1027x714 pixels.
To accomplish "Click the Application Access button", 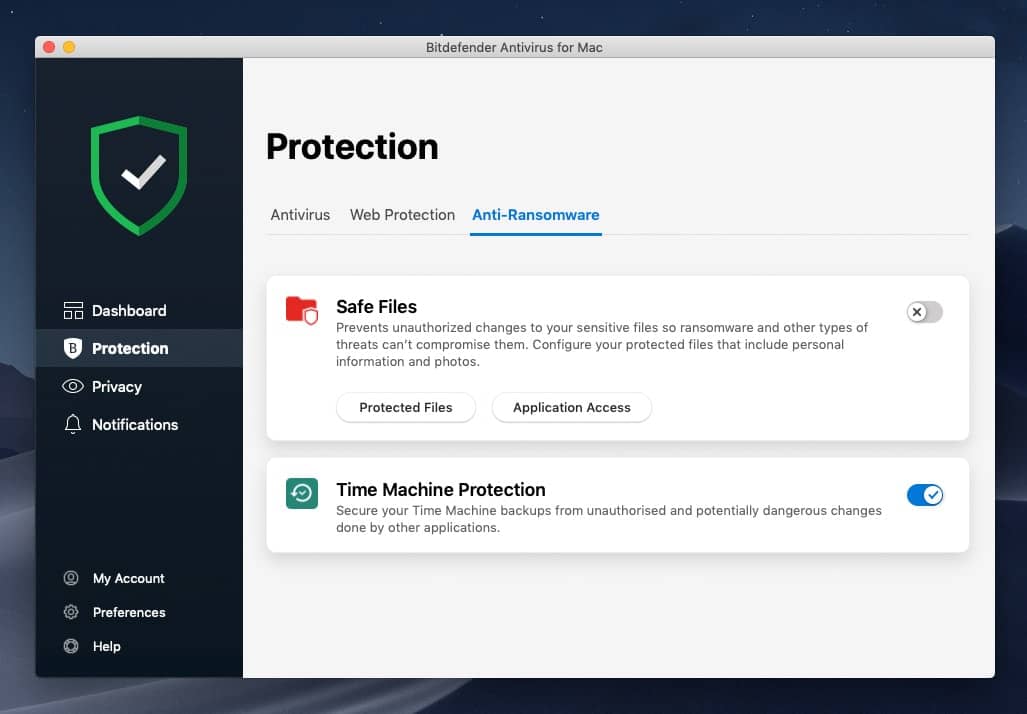I will 571,407.
